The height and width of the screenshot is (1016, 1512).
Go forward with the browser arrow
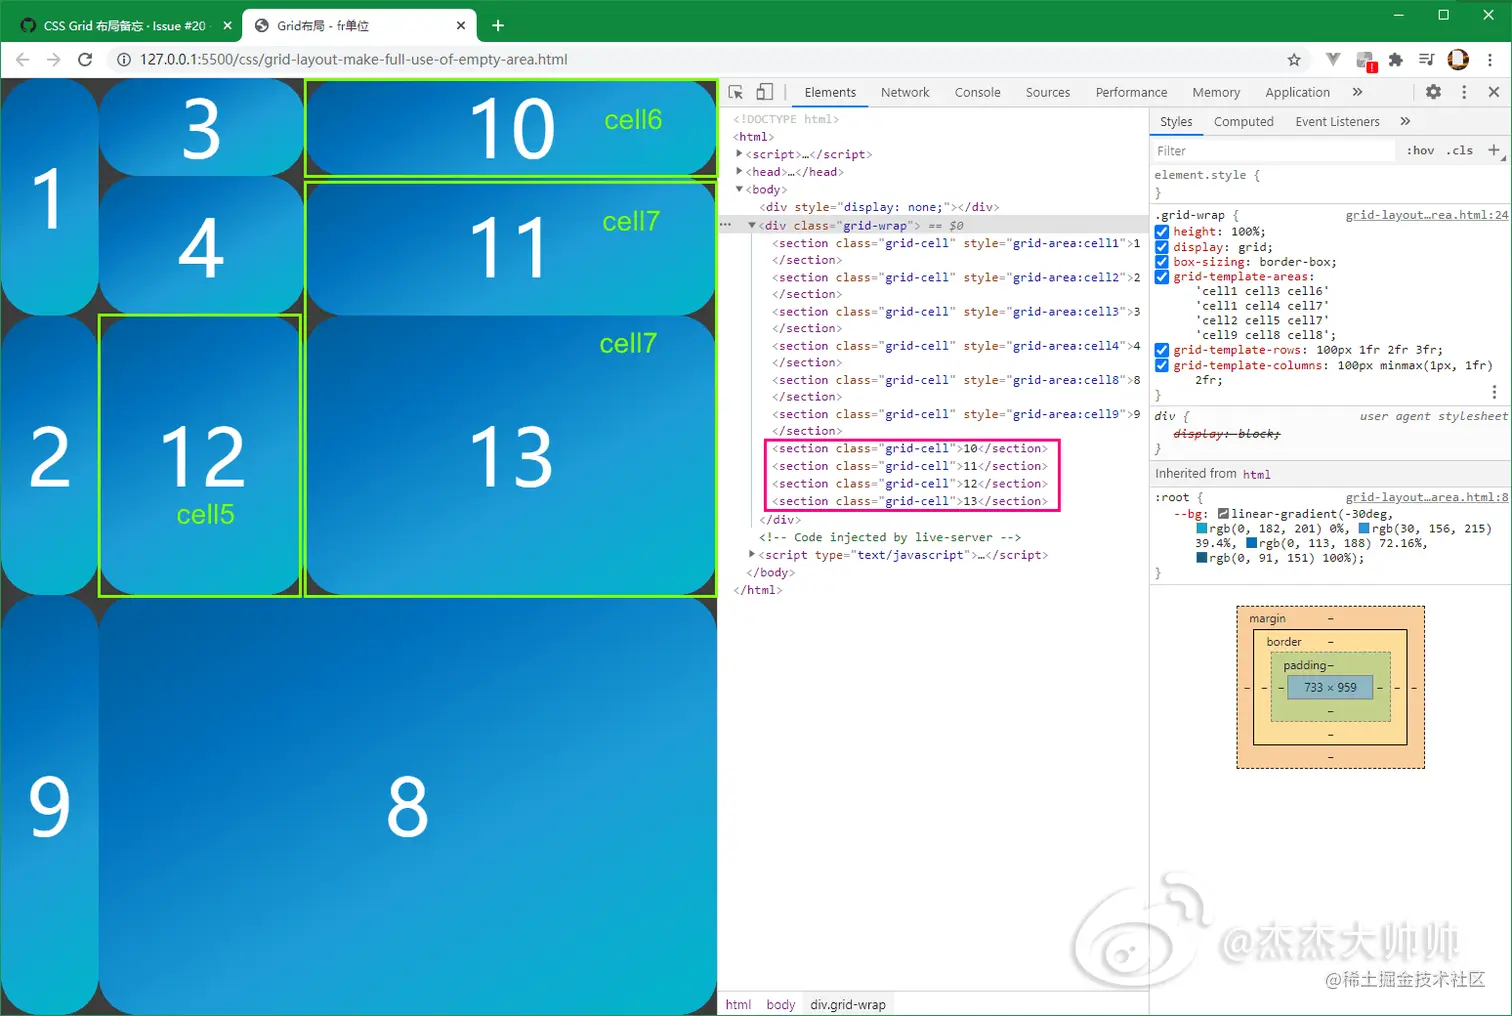[54, 59]
